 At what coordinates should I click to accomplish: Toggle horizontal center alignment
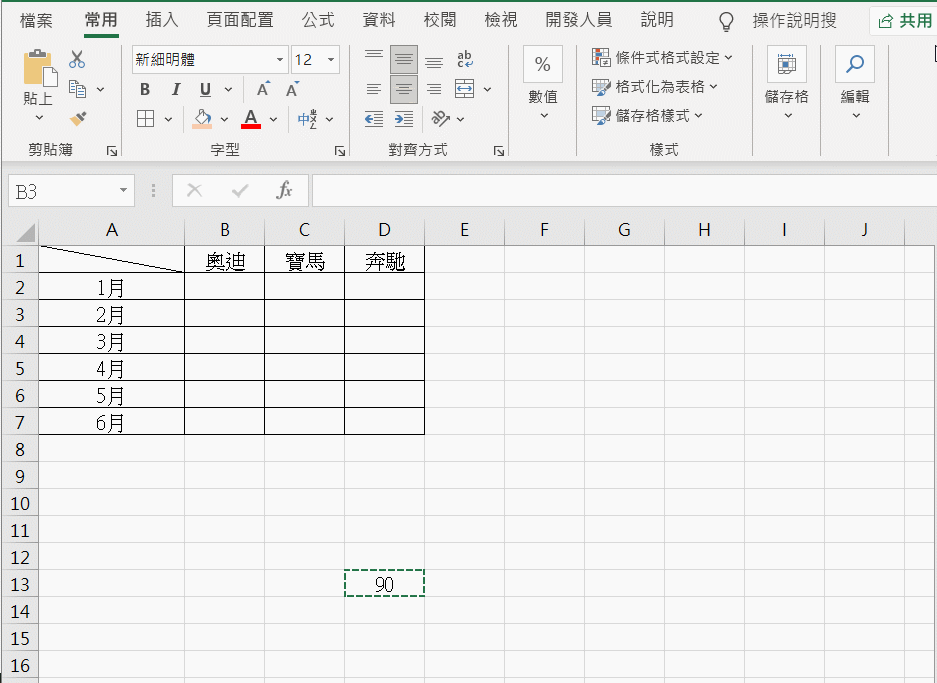click(x=404, y=89)
